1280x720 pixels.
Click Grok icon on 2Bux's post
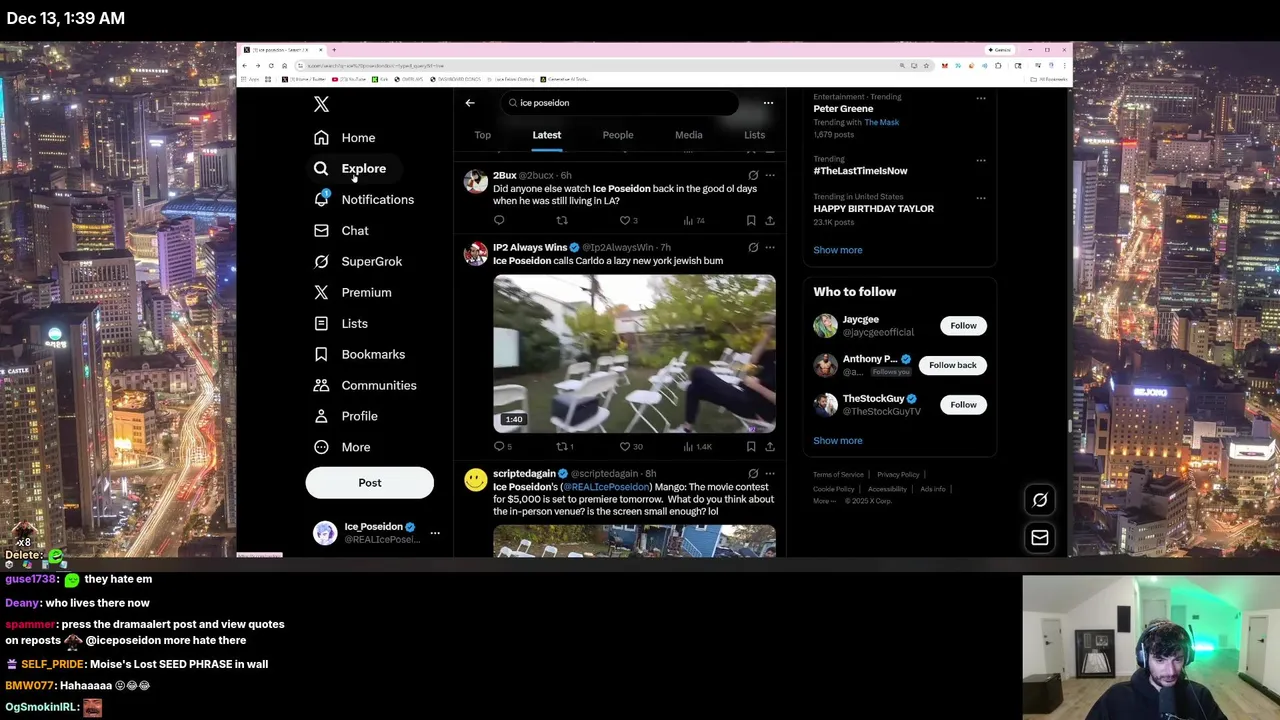pyautogui.click(x=753, y=176)
